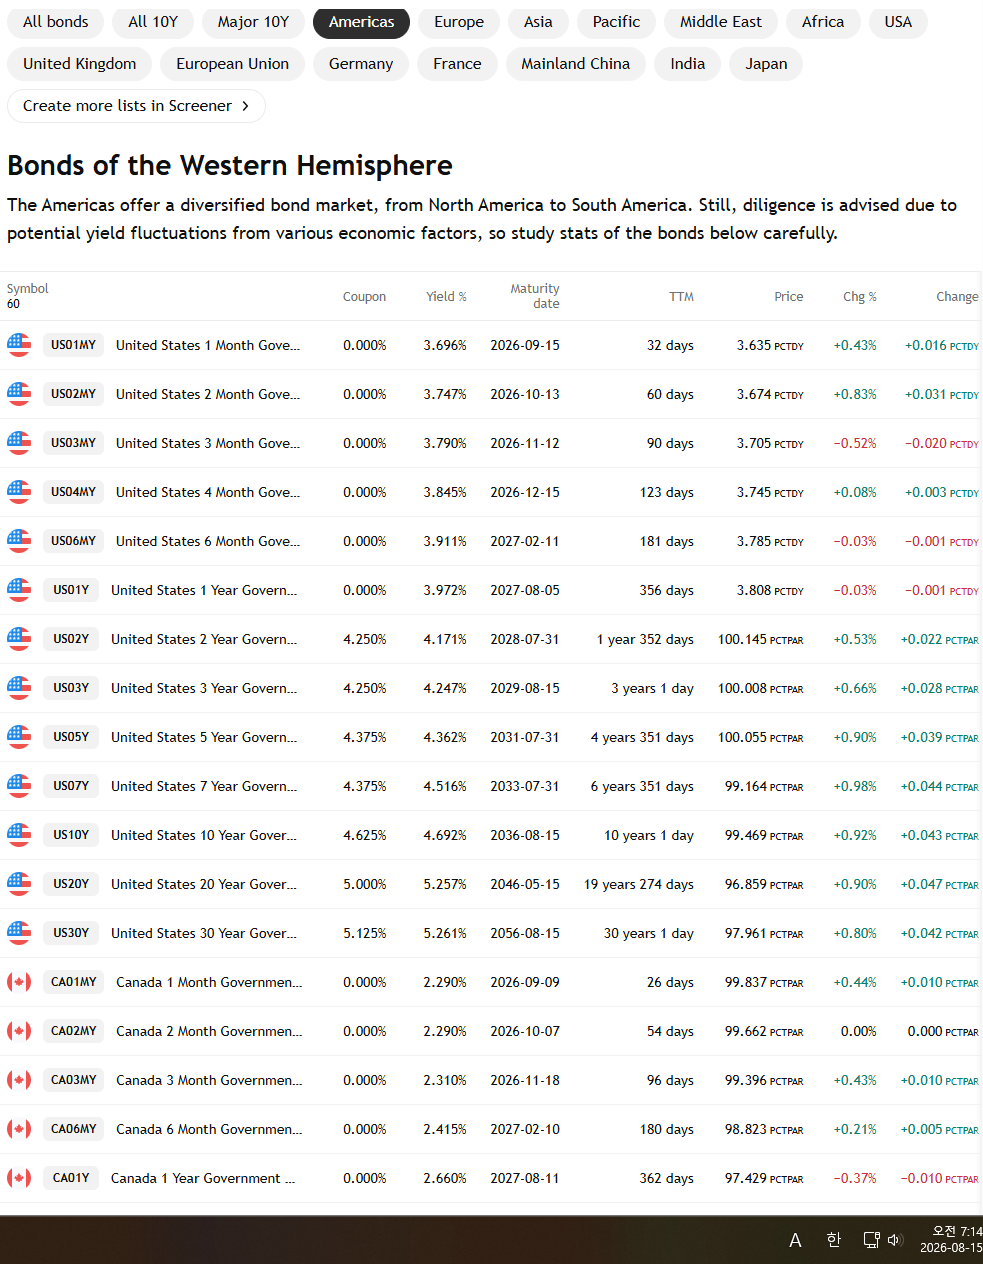
Task: Click the US flag icon for US10Y
Action: point(19,835)
